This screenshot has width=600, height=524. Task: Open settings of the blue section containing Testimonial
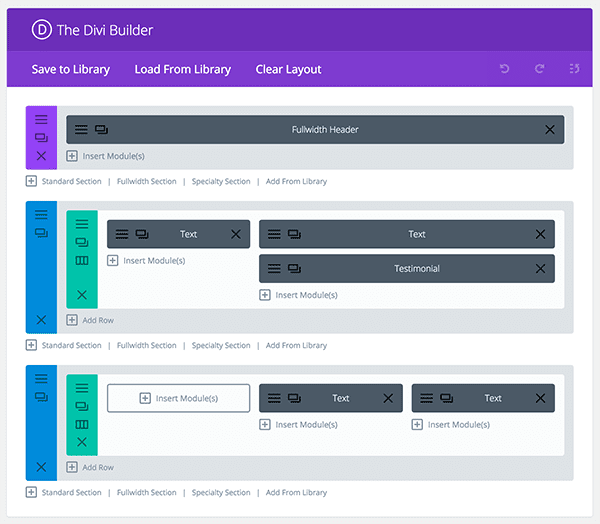[41, 214]
